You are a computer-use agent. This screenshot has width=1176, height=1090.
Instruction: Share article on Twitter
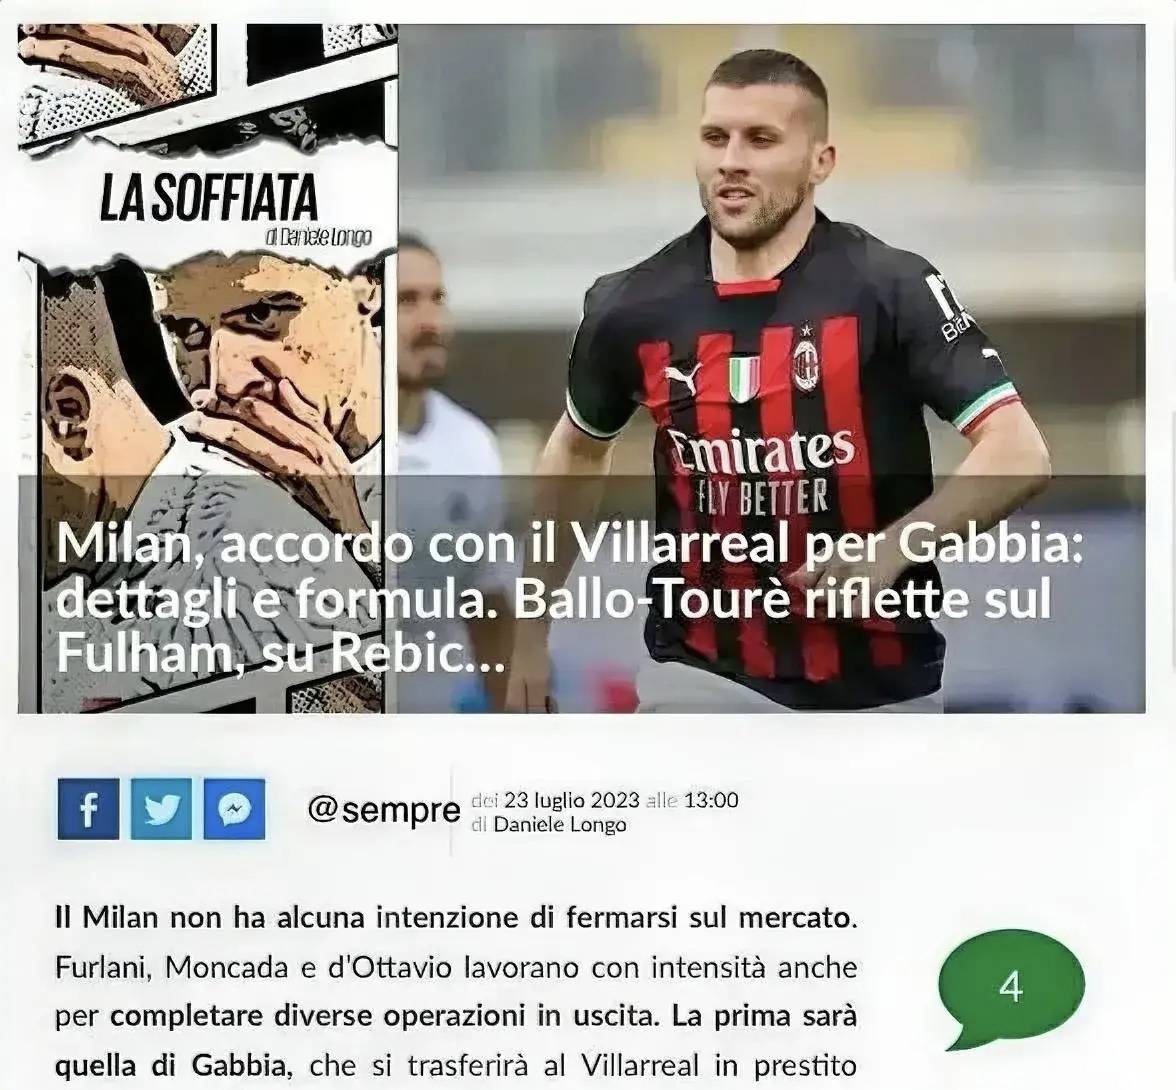[161, 809]
